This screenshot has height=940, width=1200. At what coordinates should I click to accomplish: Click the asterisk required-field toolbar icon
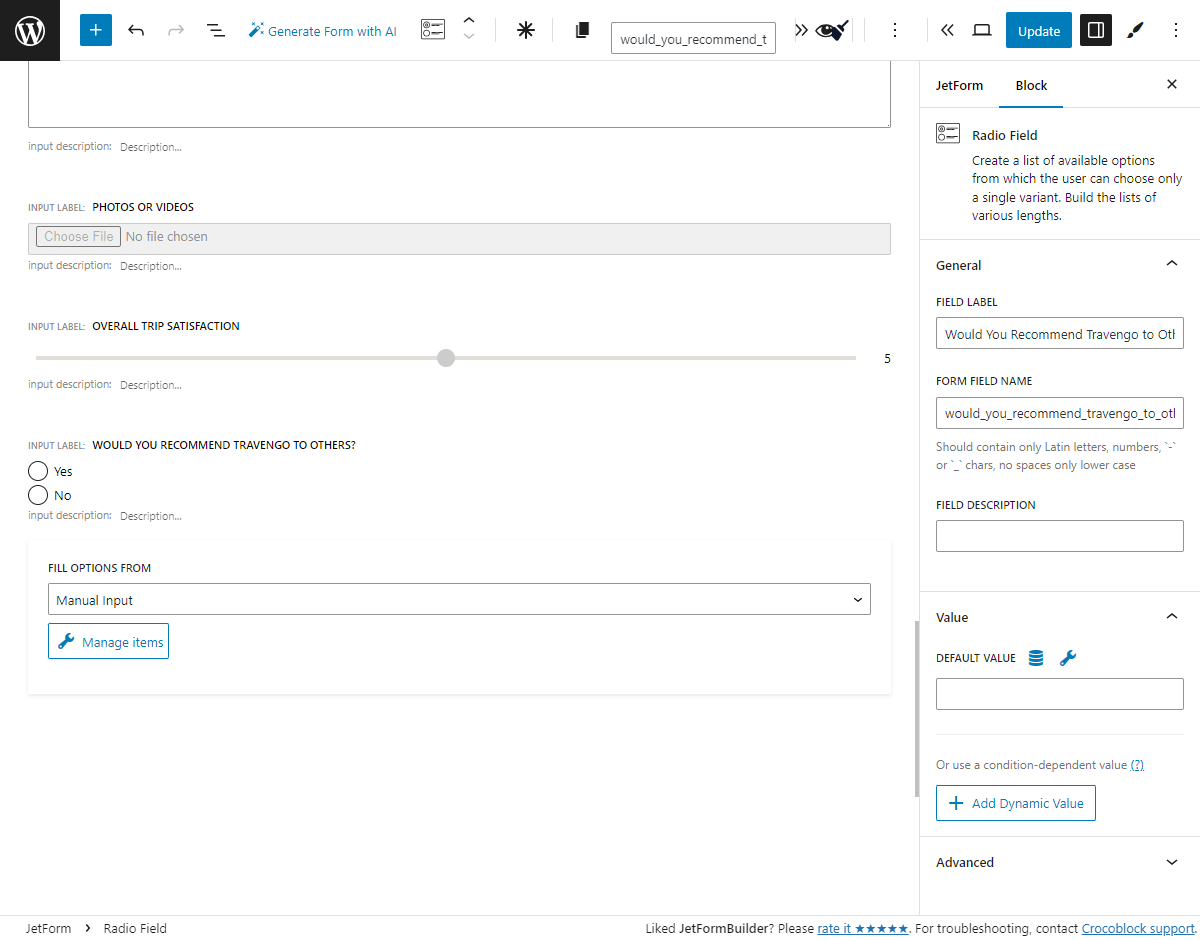tap(525, 30)
